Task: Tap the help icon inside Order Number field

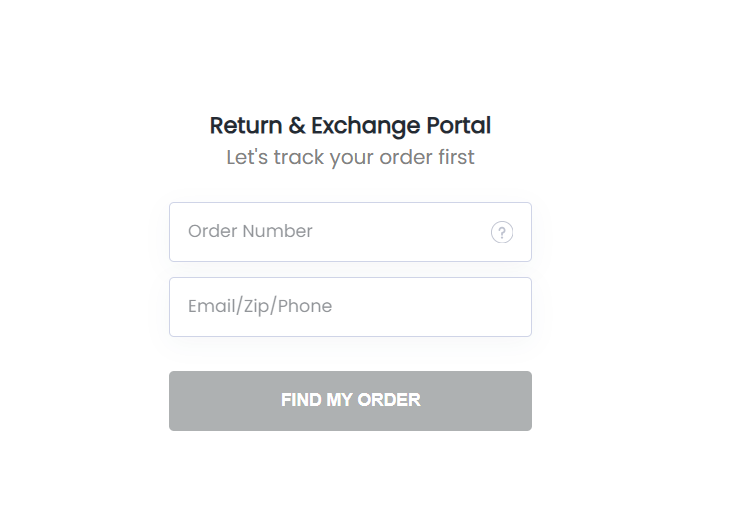Action: [x=501, y=233]
